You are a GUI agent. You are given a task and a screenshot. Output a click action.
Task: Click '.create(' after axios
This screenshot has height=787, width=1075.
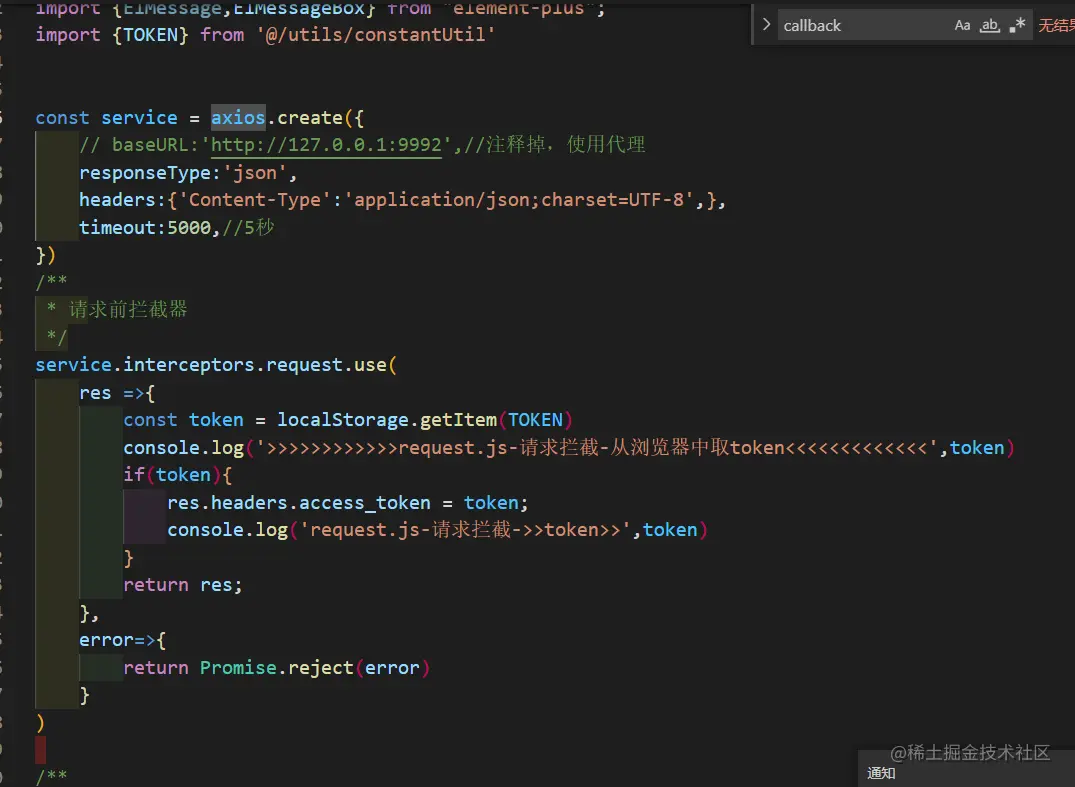[310, 118]
